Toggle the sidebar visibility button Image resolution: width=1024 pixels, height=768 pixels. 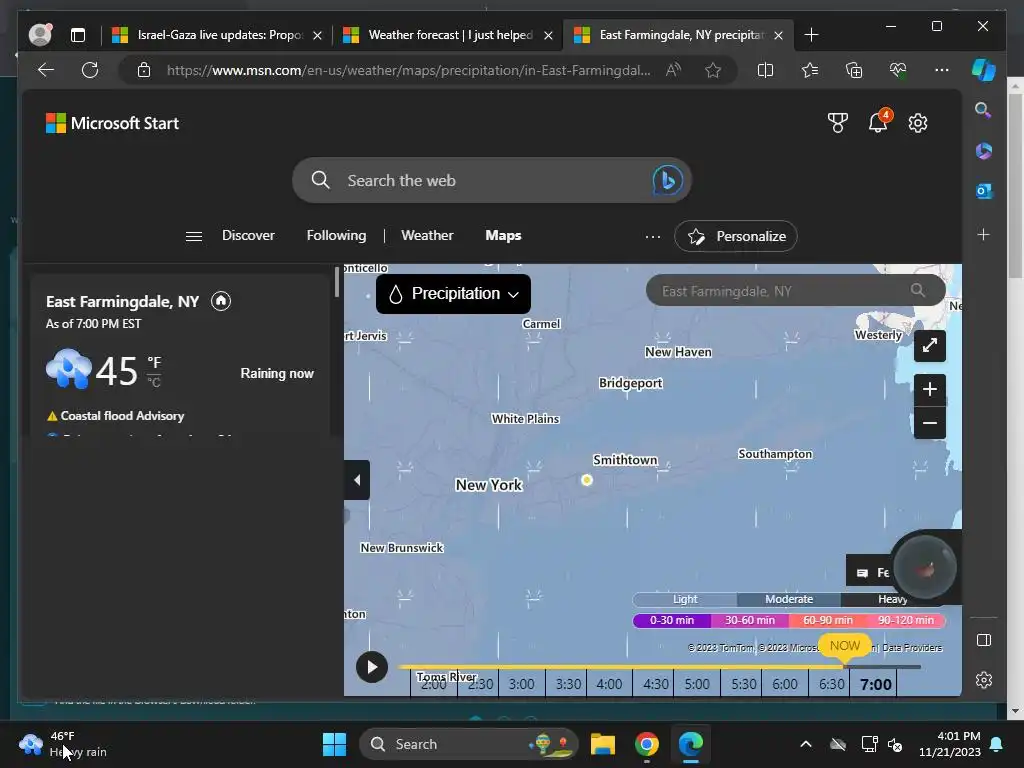(x=984, y=640)
